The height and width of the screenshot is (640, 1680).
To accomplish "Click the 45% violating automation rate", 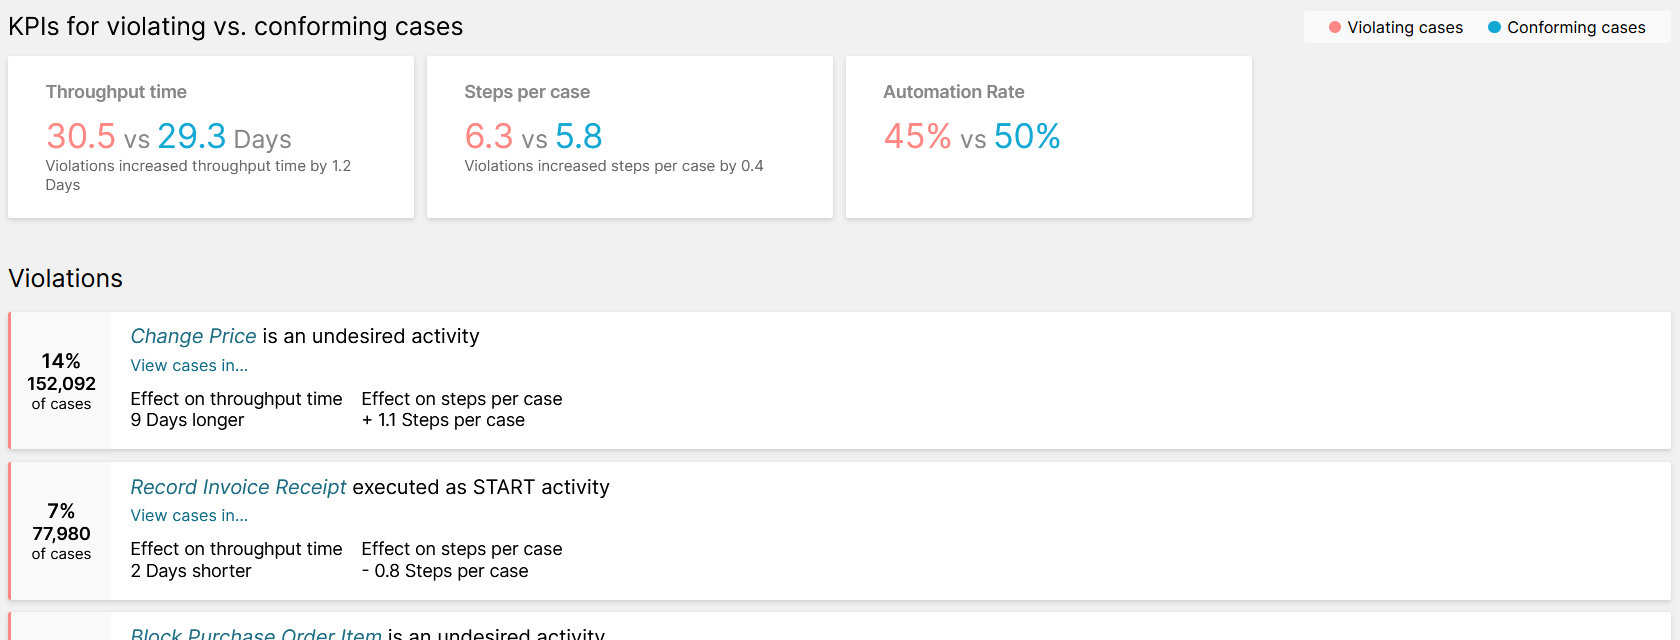I will click(917, 136).
